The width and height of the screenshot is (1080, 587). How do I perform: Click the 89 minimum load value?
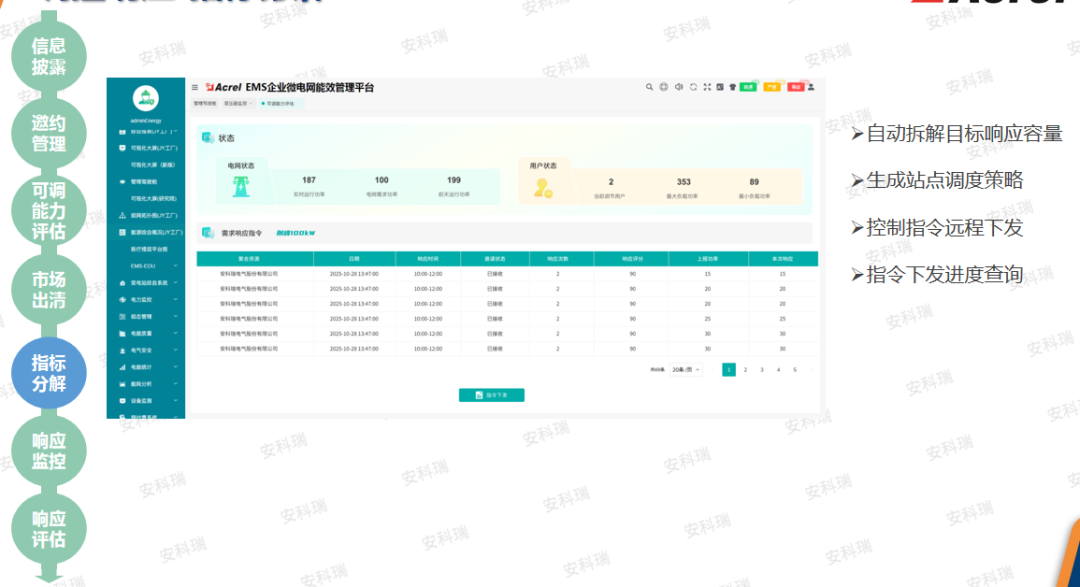click(x=754, y=182)
